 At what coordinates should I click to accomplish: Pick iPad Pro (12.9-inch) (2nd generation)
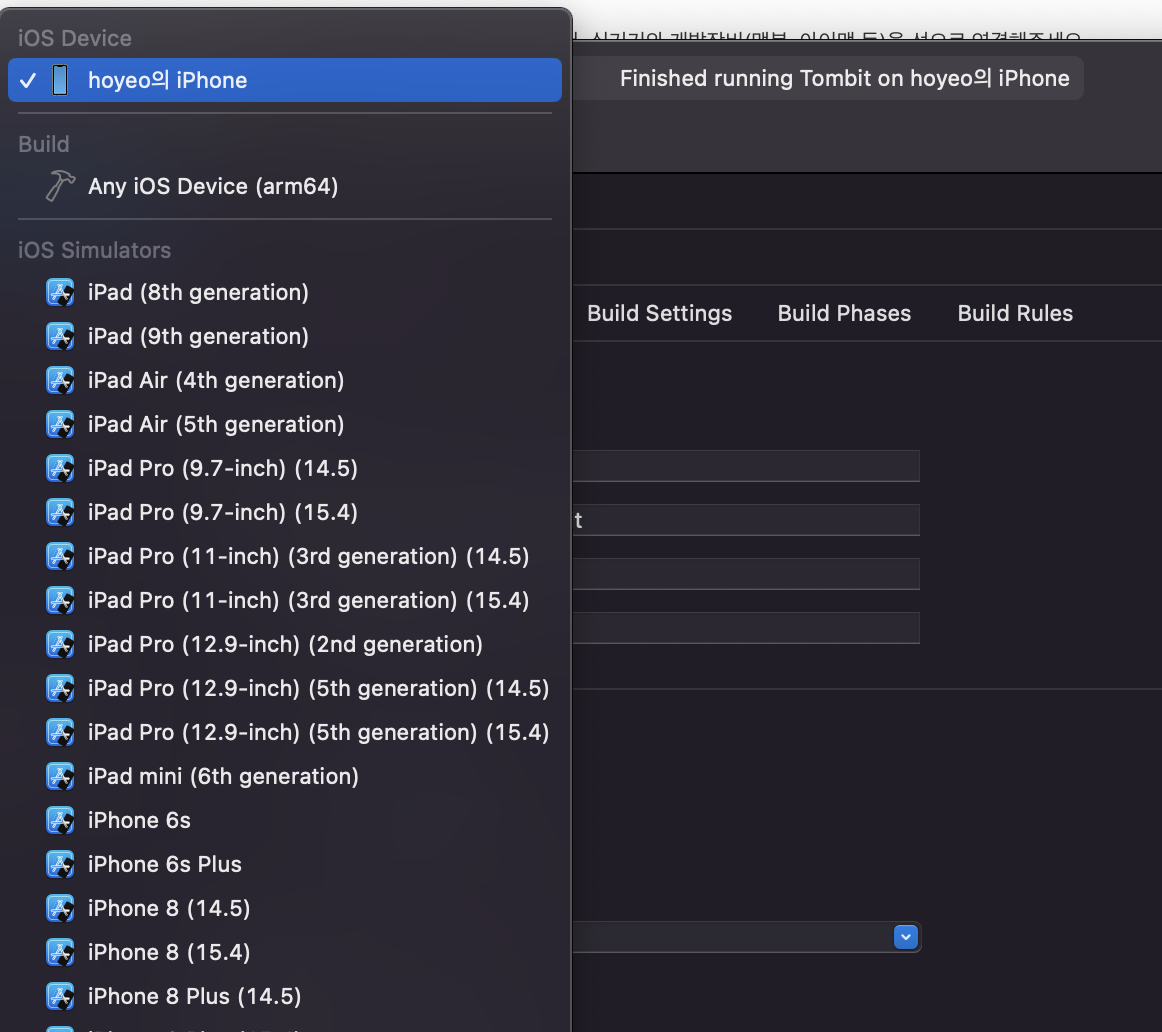tap(285, 645)
